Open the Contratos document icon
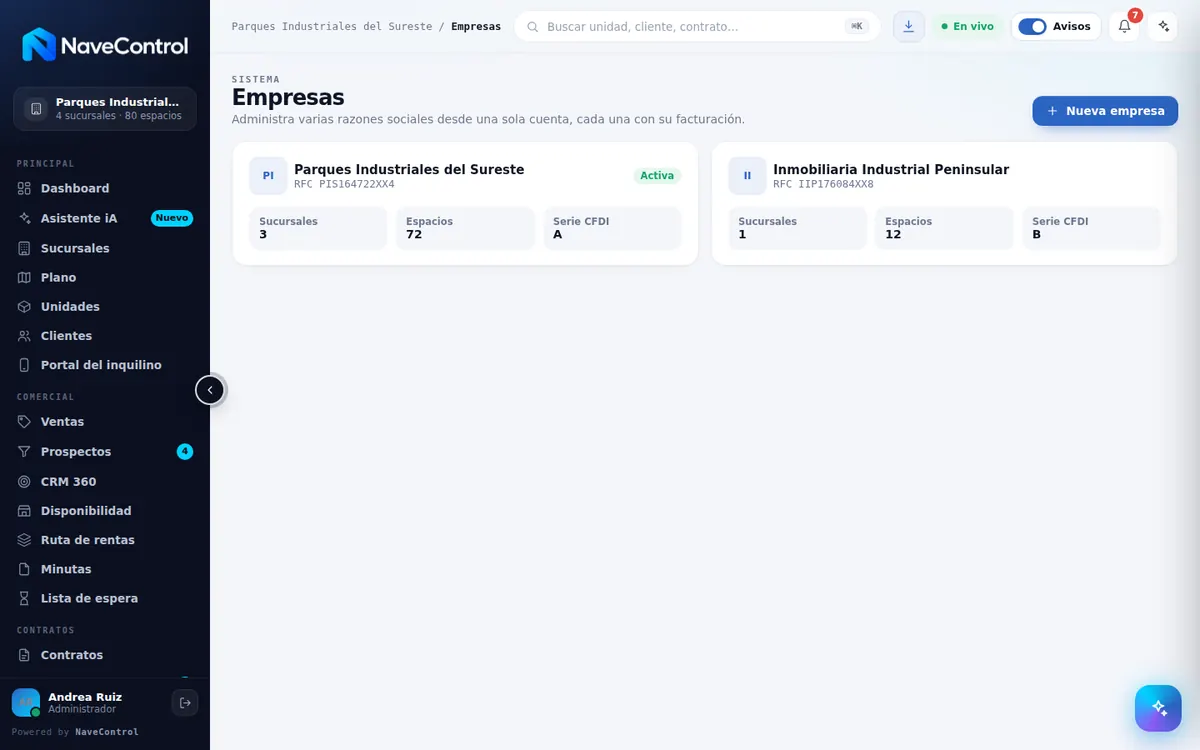The height and width of the screenshot is (750, 1200). click(x=25, y=655)
